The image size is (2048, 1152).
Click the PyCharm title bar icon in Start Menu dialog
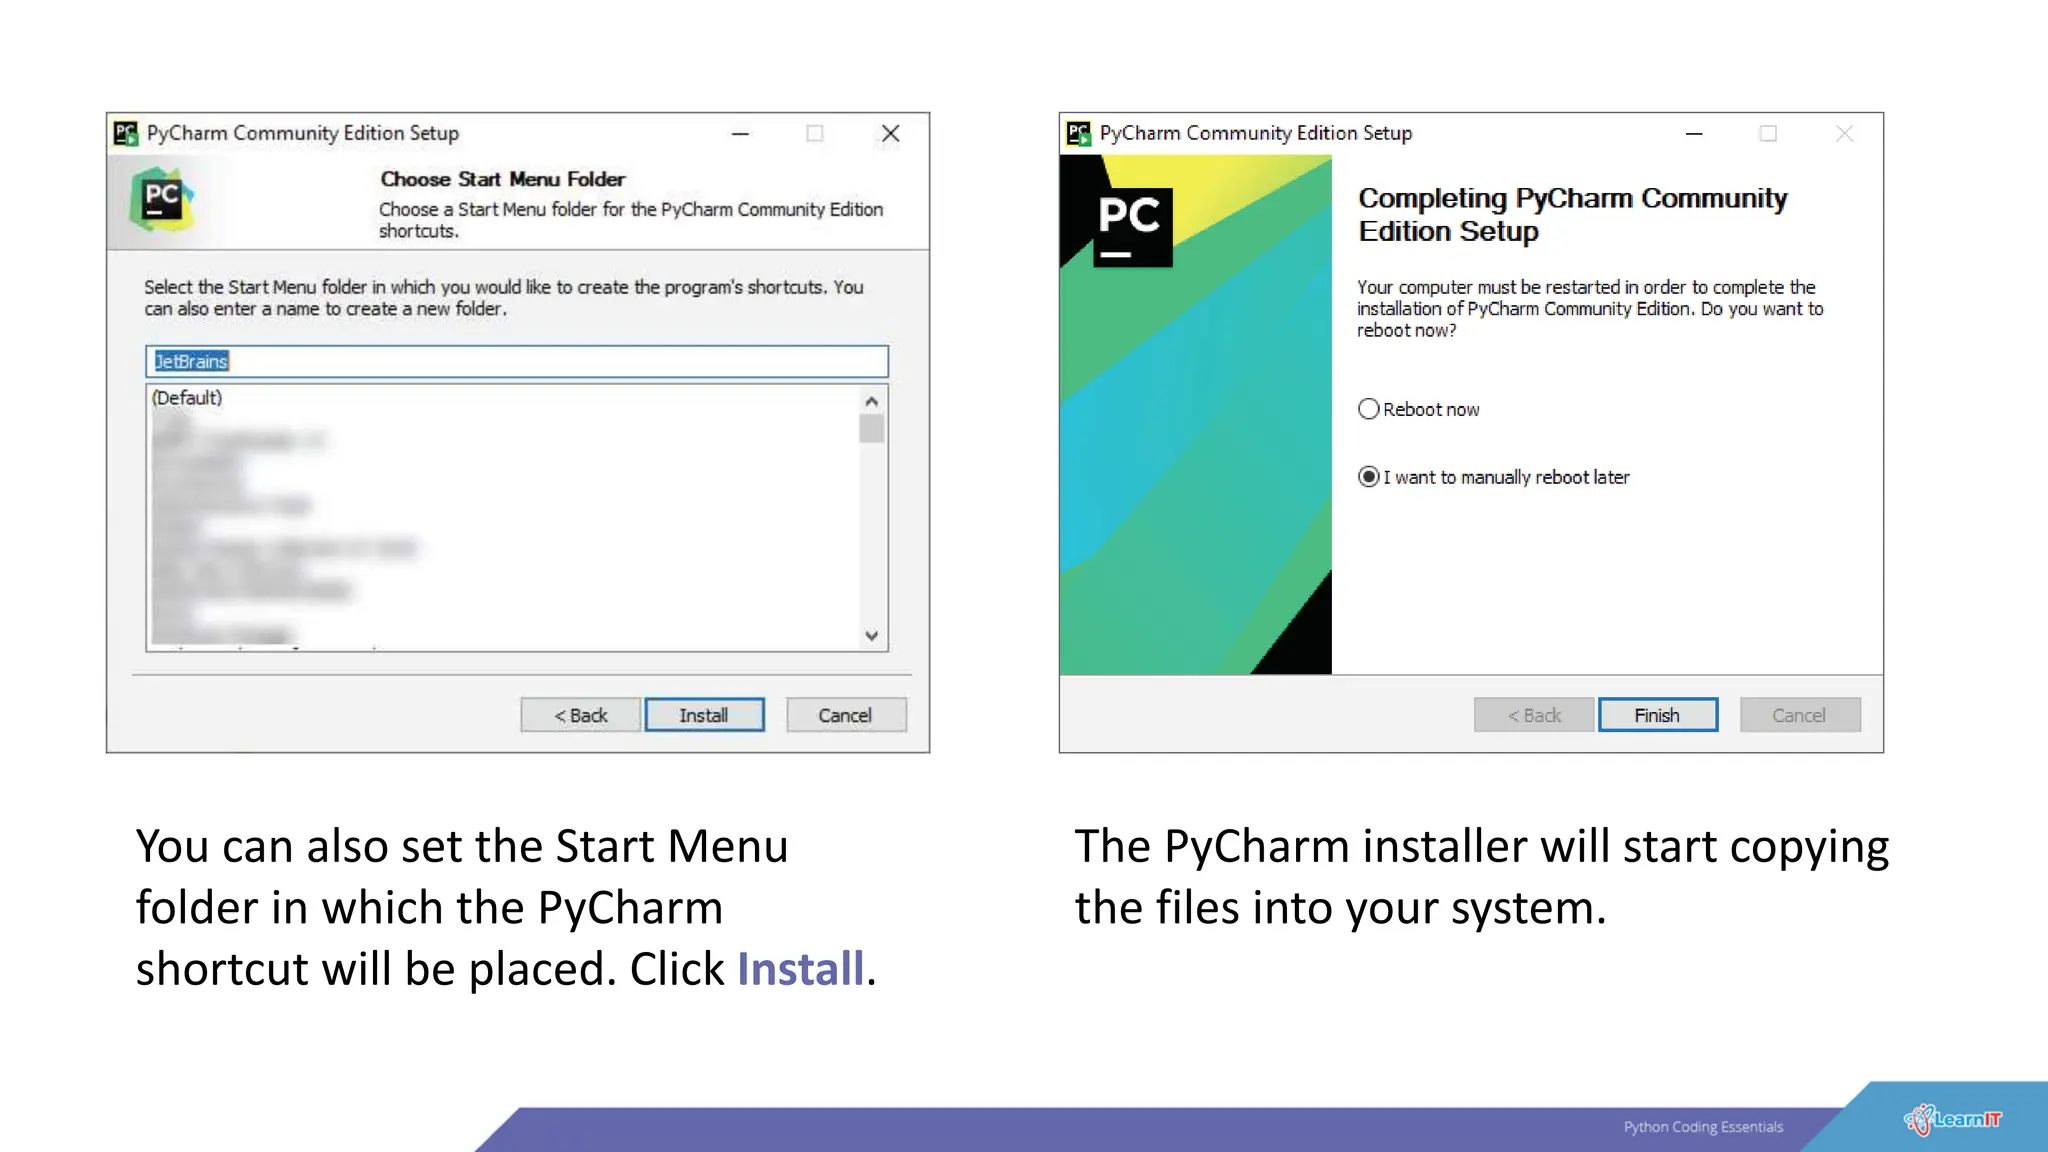(x=126, y=133)
